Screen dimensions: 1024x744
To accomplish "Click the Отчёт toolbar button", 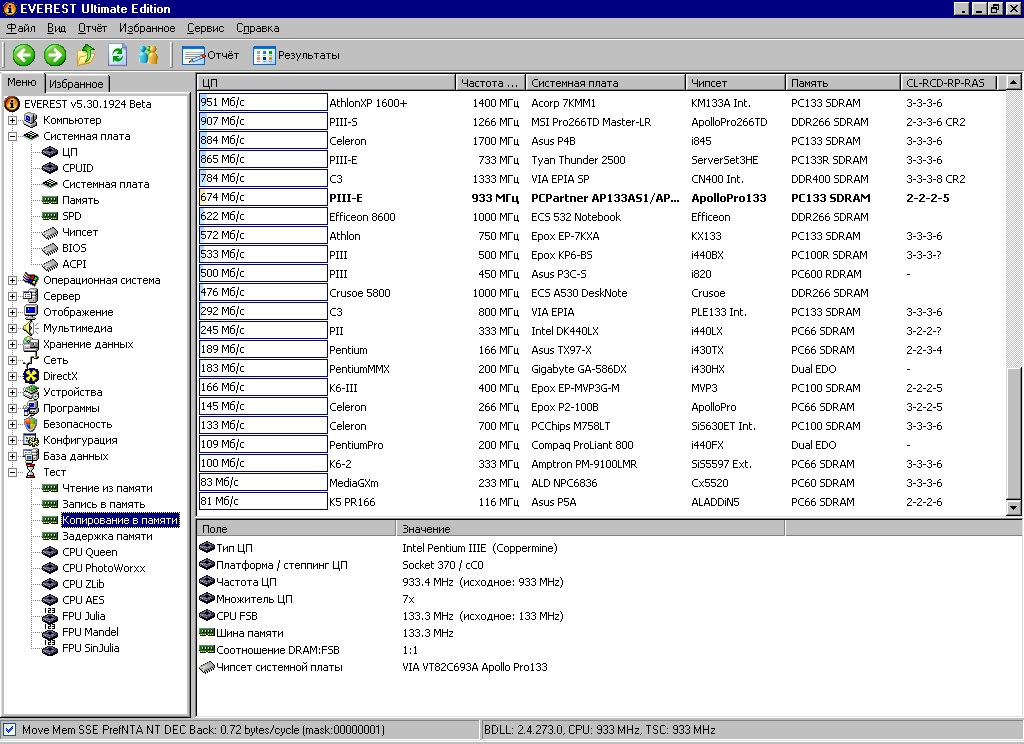I will (x=211, y=55).
